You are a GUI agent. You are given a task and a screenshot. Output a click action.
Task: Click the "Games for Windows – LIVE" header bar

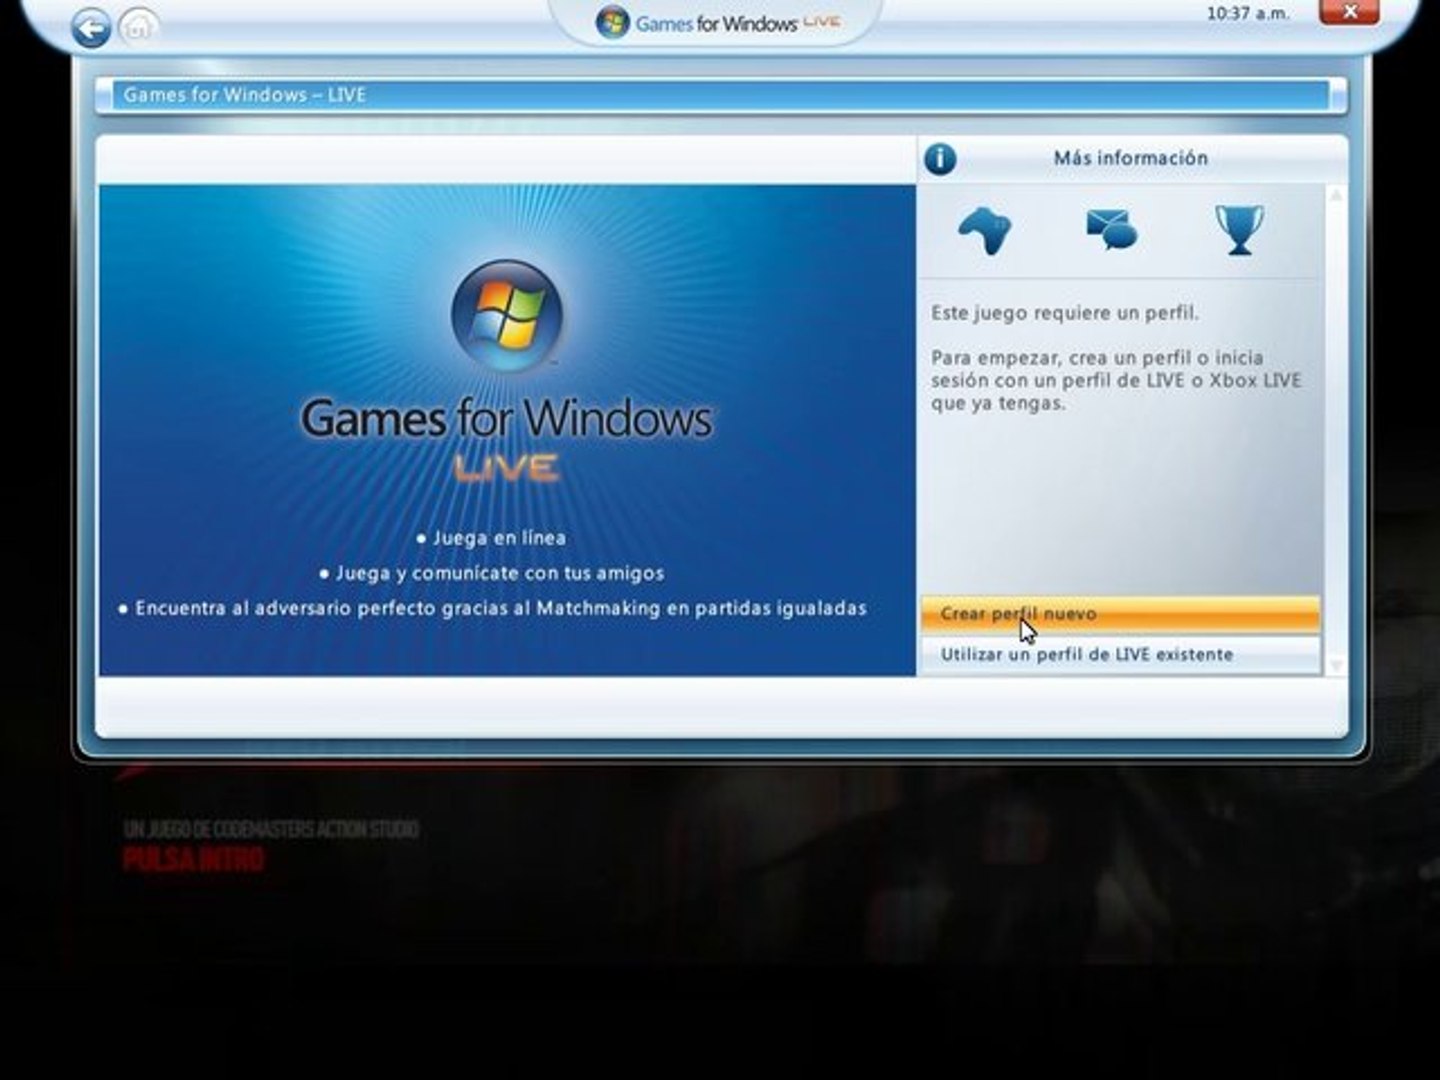(x=720, y=95)
